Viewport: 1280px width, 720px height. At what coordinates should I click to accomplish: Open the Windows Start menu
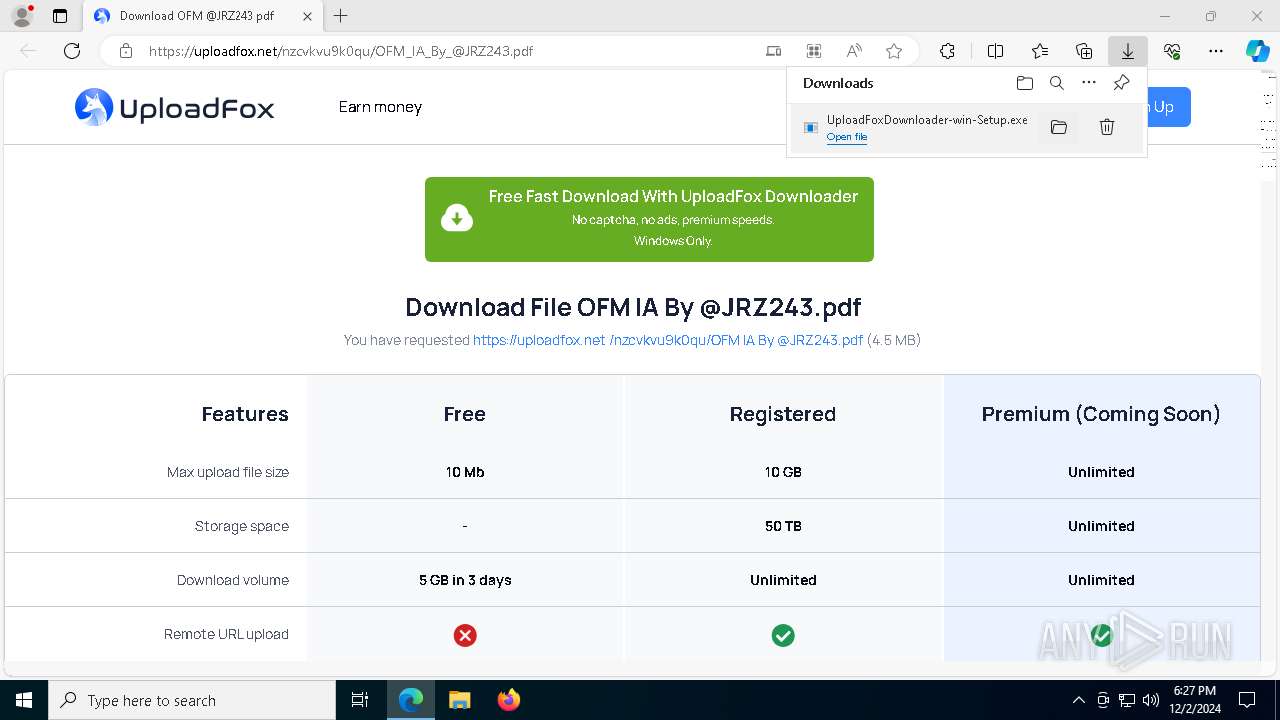[x=24, y=700]
